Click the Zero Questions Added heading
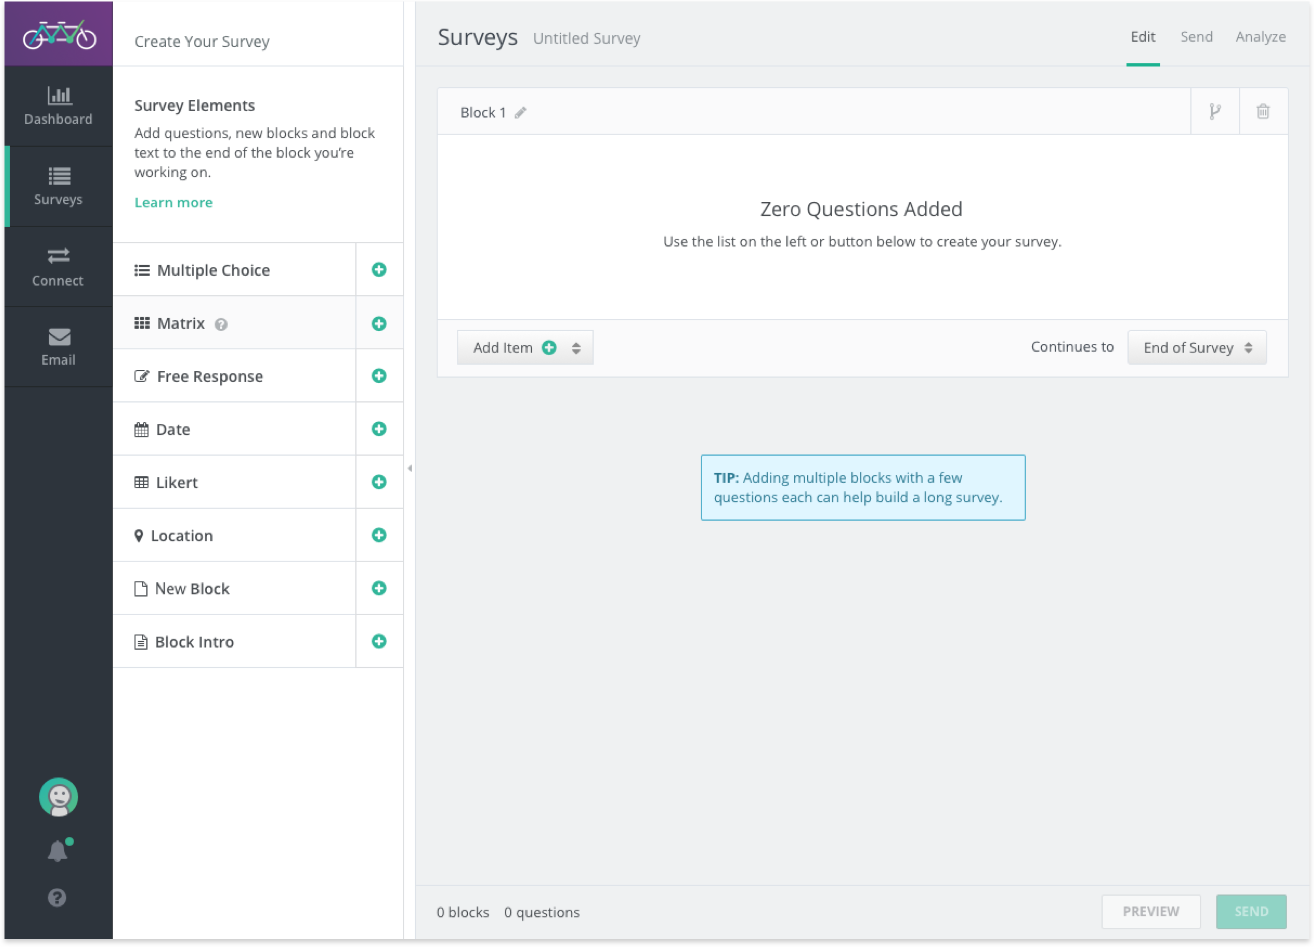Screen dimensions: 1314x947 point(861,209)
